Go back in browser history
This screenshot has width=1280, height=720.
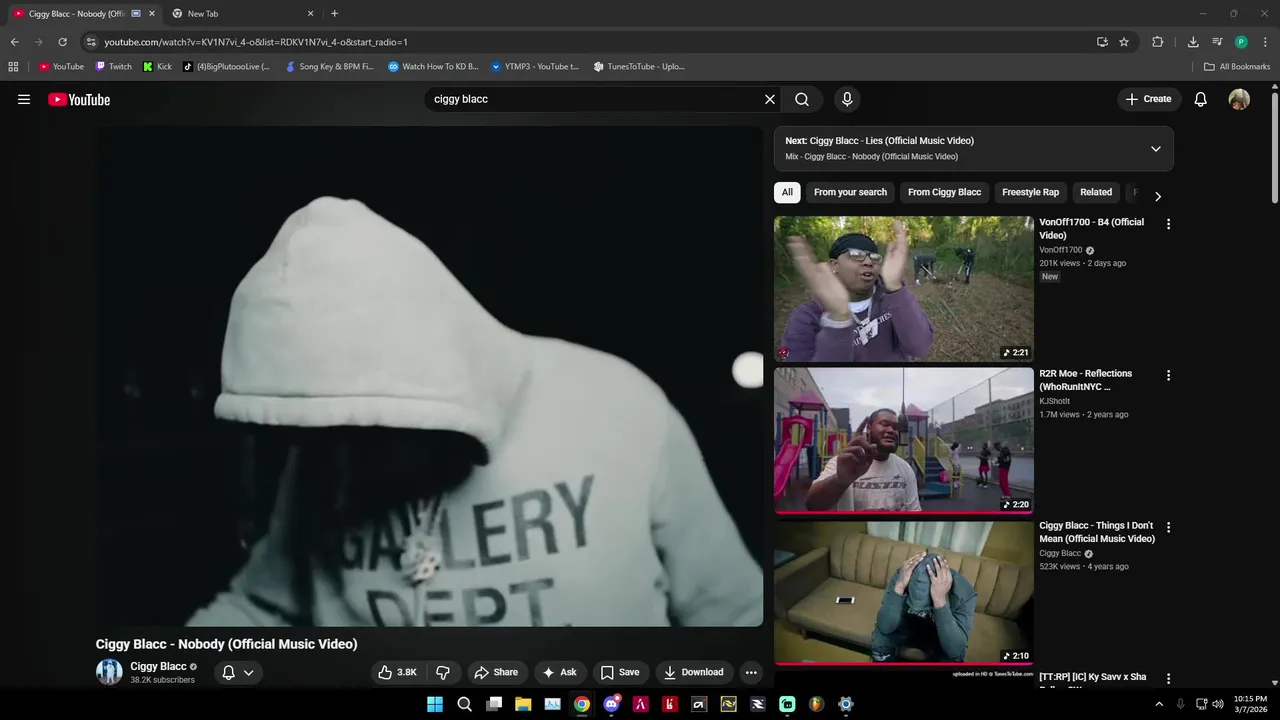click(14, 42)
